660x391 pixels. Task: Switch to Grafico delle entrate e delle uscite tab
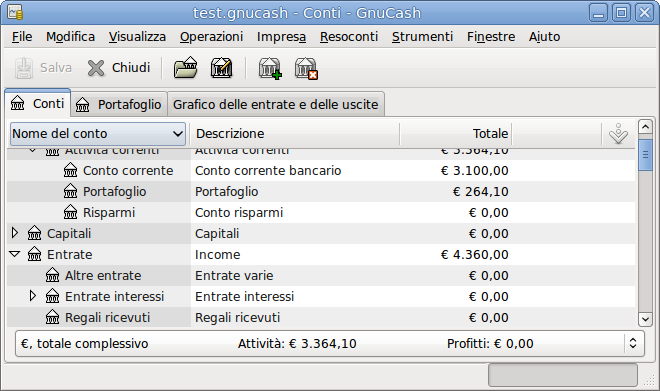pos(276,104)
